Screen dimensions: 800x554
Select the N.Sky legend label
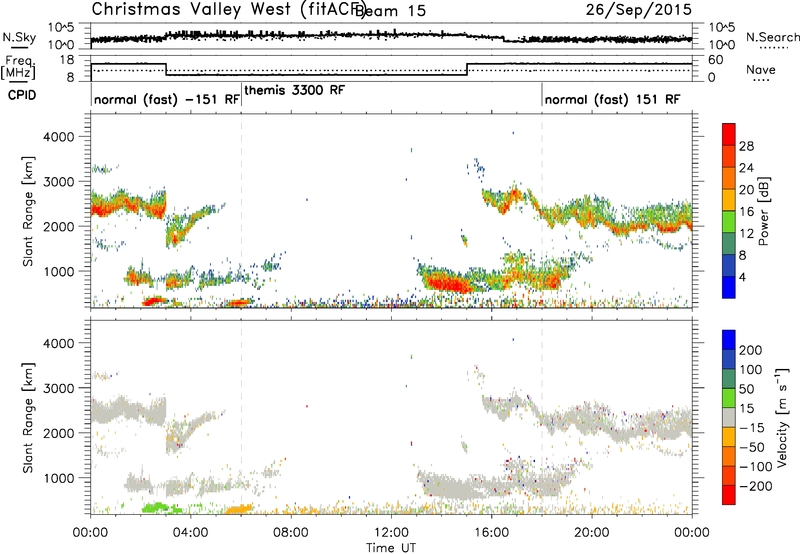point(19,37)
